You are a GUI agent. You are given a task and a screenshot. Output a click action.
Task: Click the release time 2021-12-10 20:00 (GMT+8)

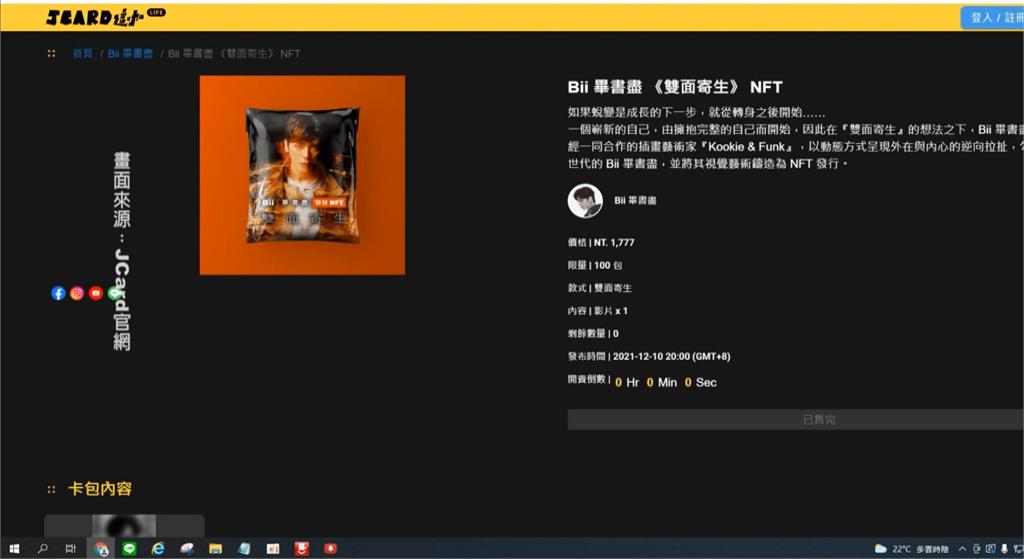click(671, 357)
